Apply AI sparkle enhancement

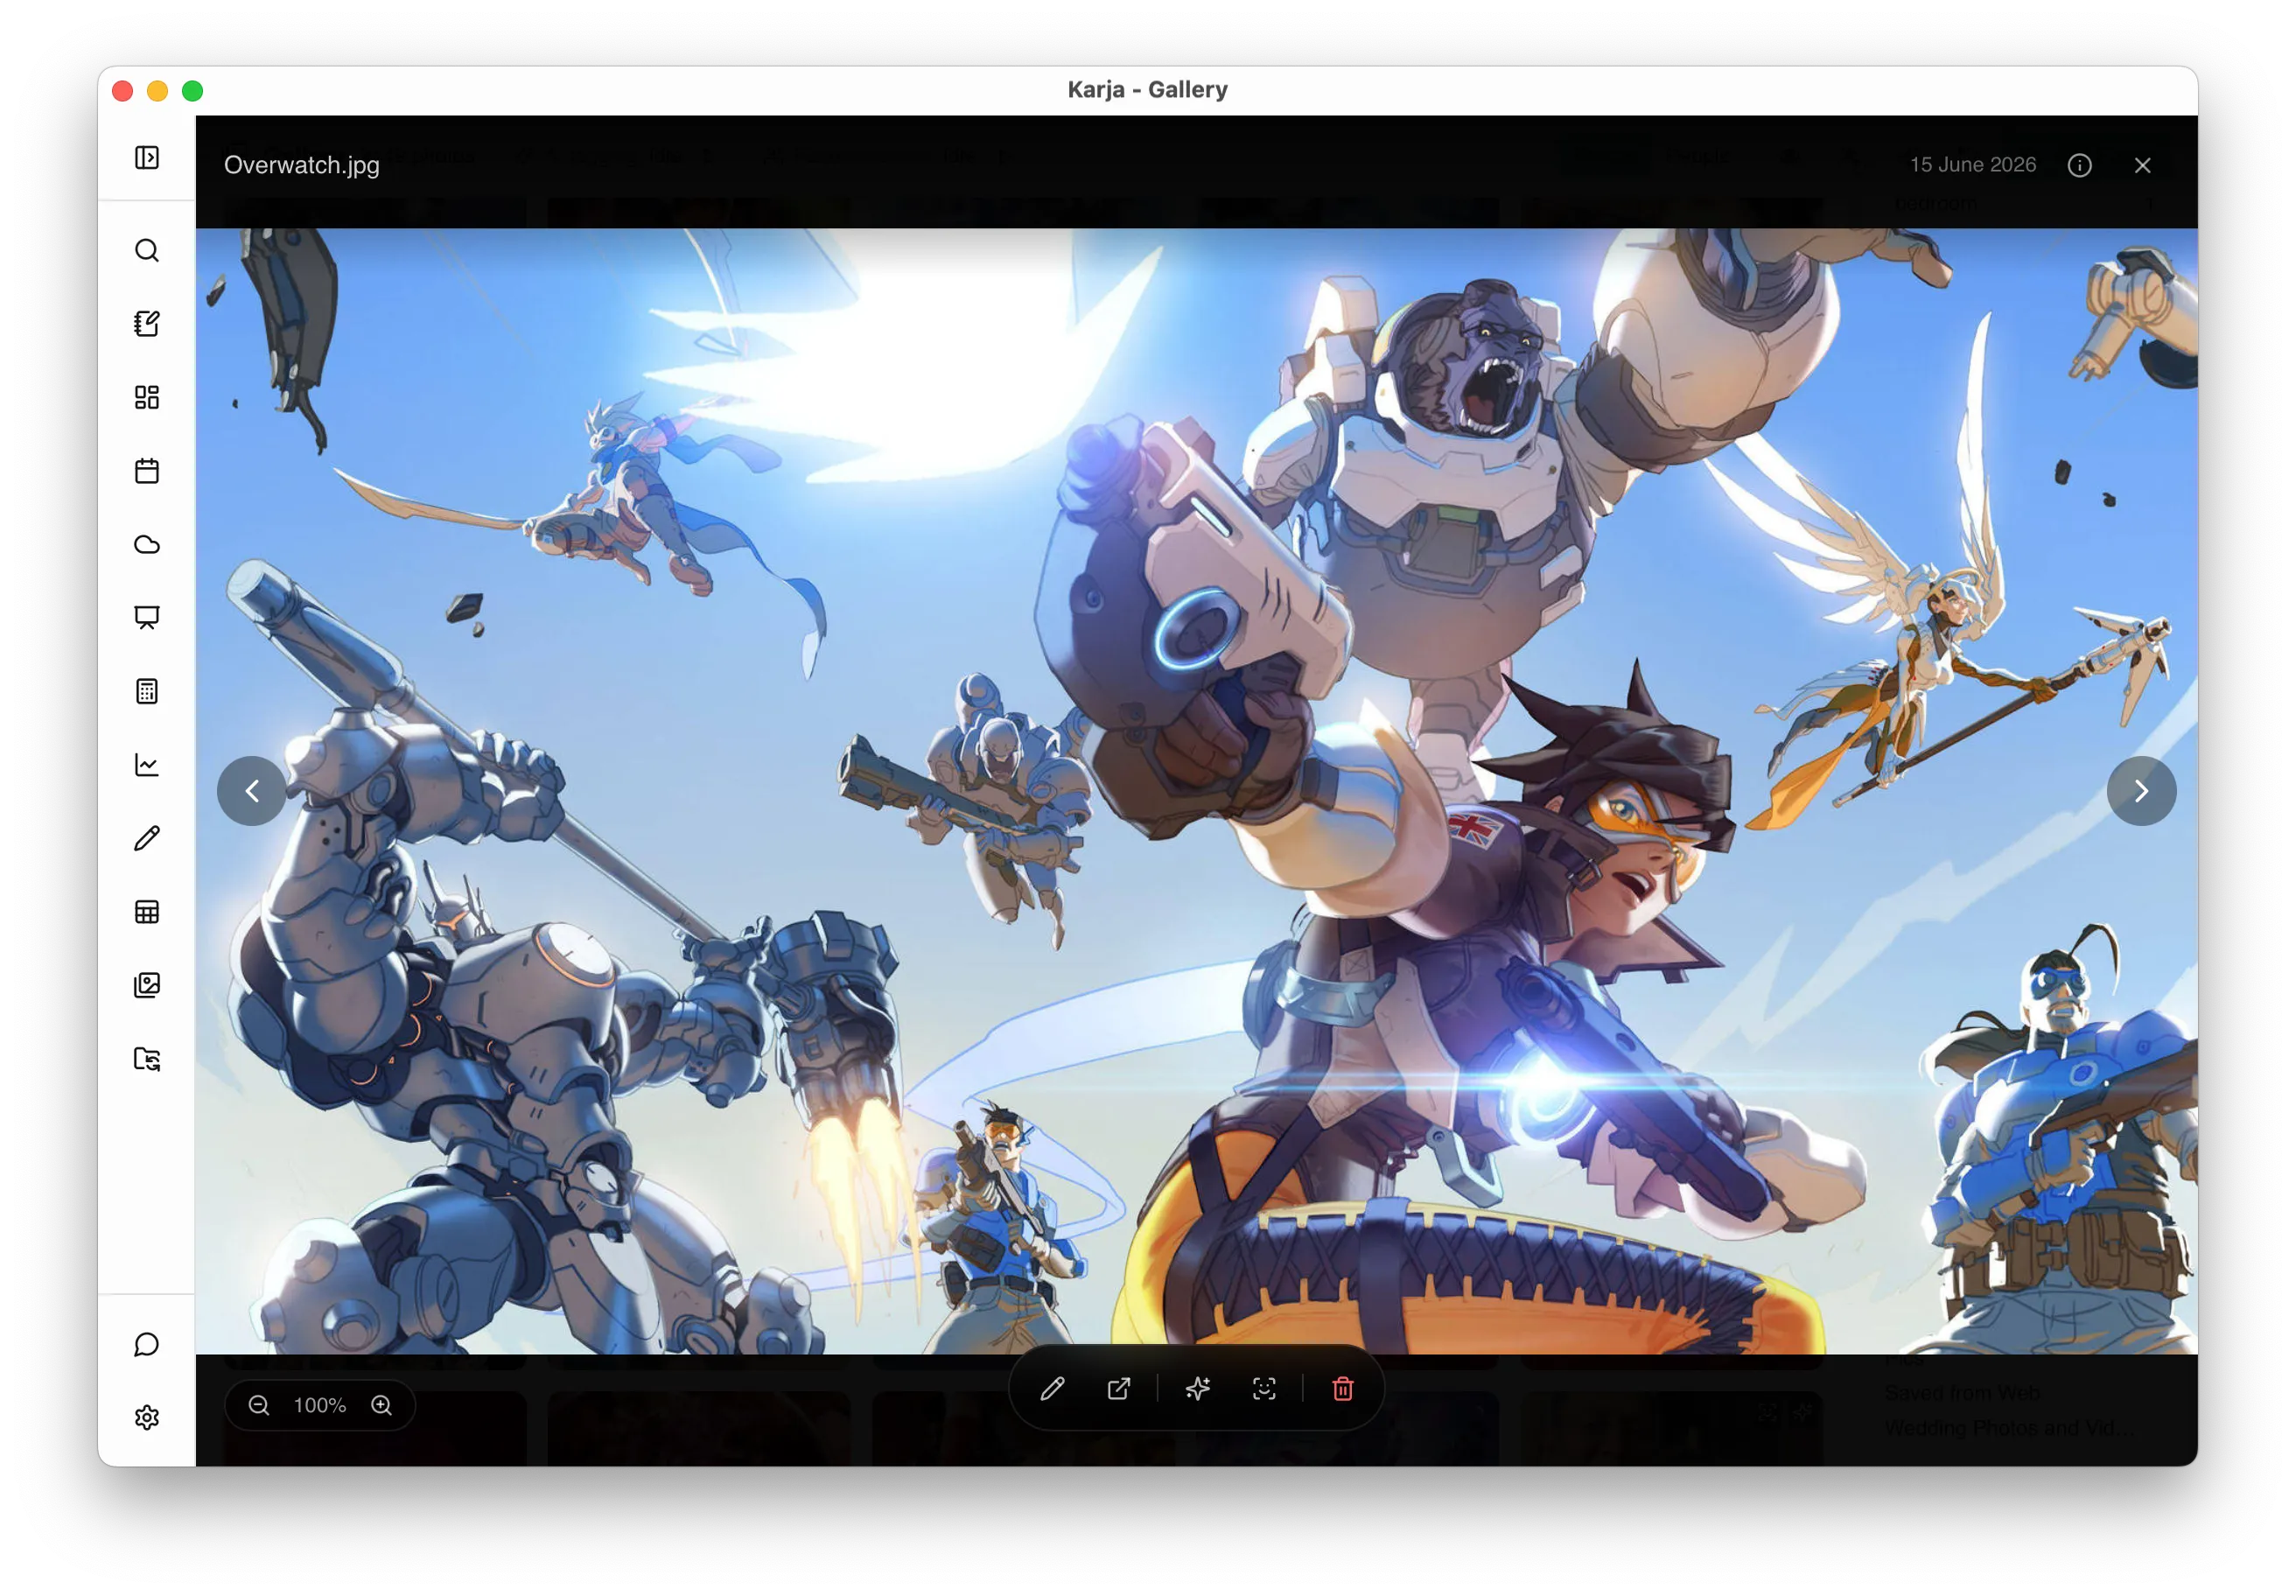[1198, 1389]
